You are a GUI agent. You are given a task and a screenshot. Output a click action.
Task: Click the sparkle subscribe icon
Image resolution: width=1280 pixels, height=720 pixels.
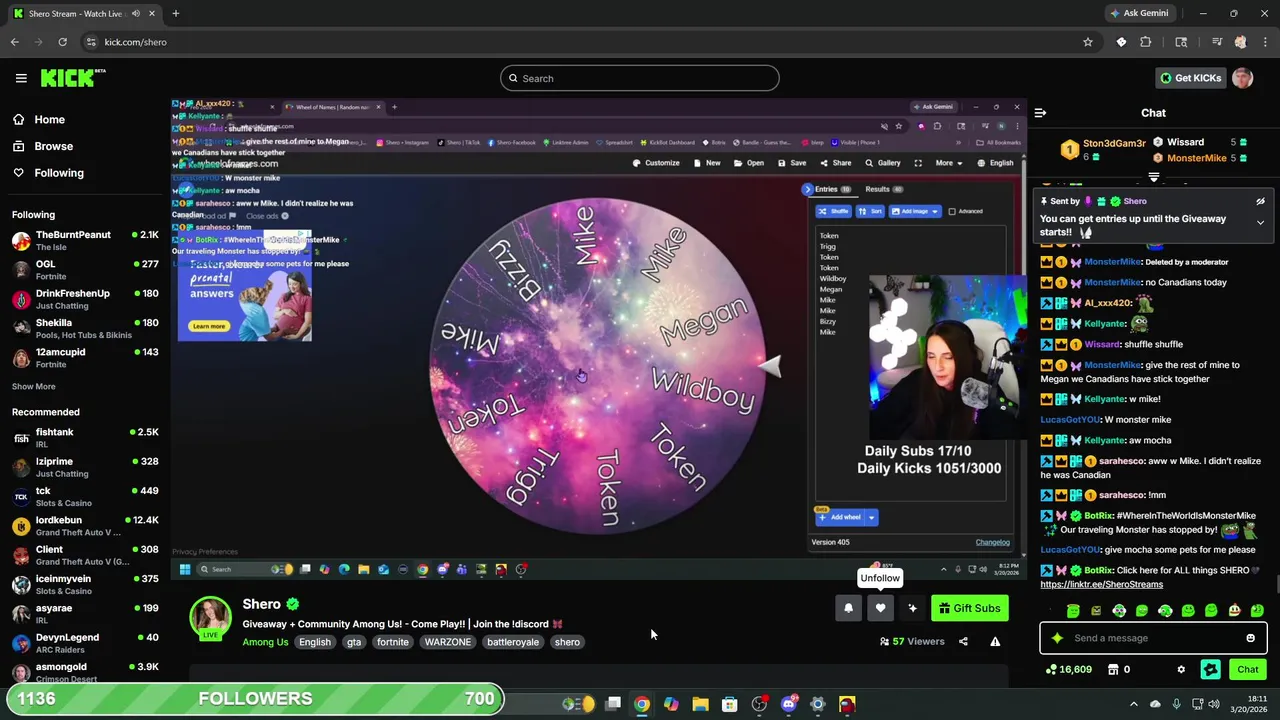pos(912,608)
